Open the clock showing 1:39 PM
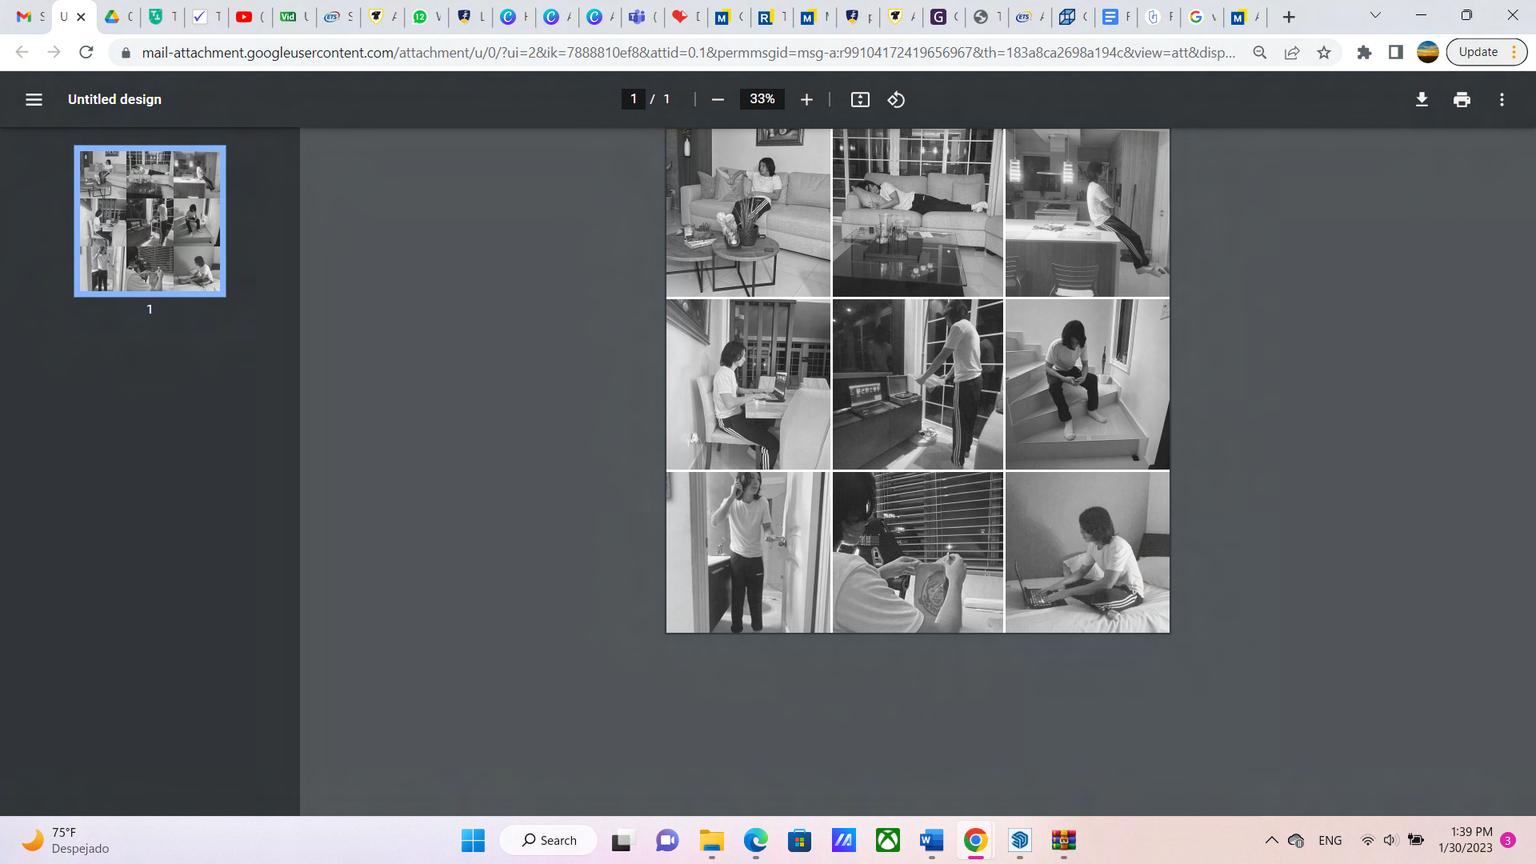This screenshot has height=864, width=1536. point(1465,840)
